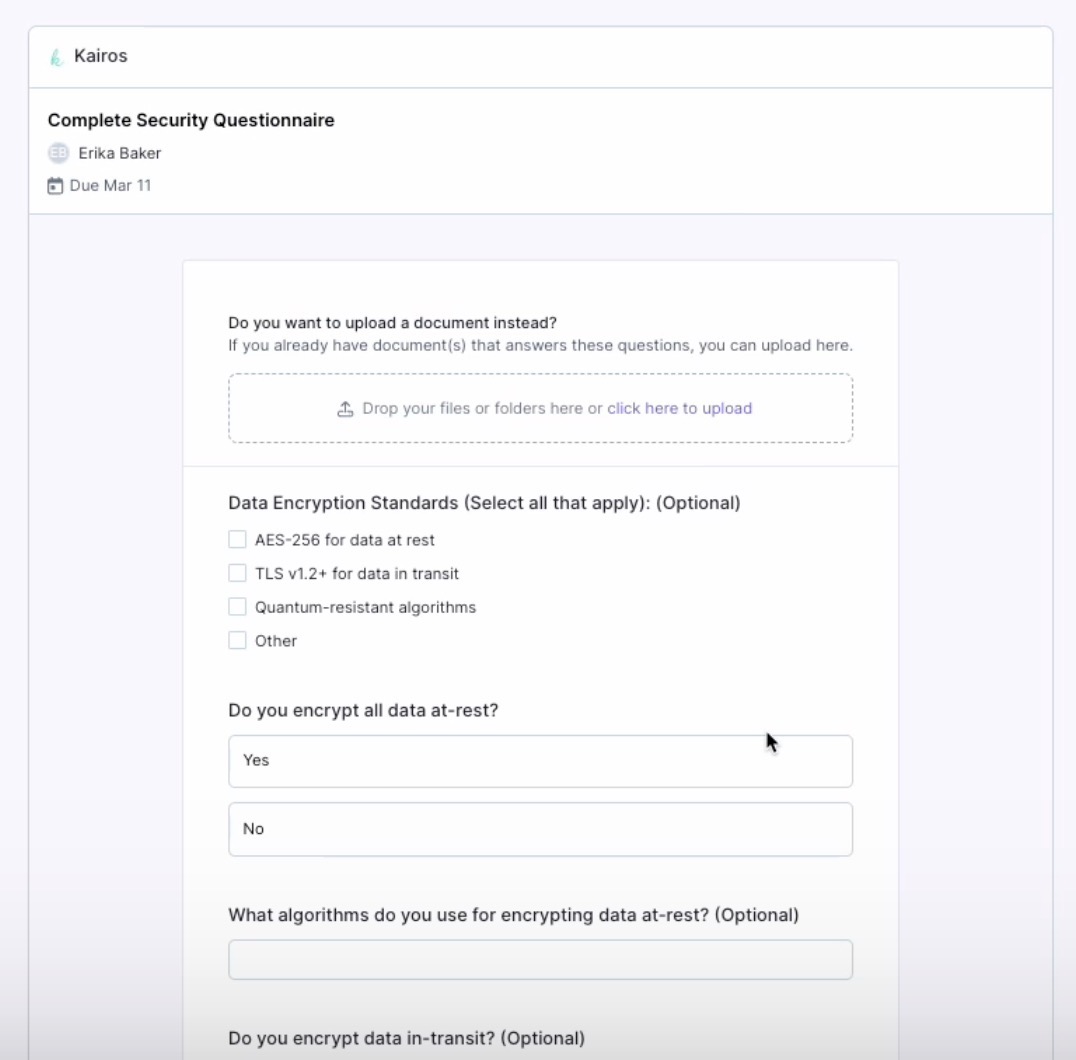Screen dimensions: 1076x1060
Task: Click the Do you encrypt data in-transit question
Action: point(406,1038)
